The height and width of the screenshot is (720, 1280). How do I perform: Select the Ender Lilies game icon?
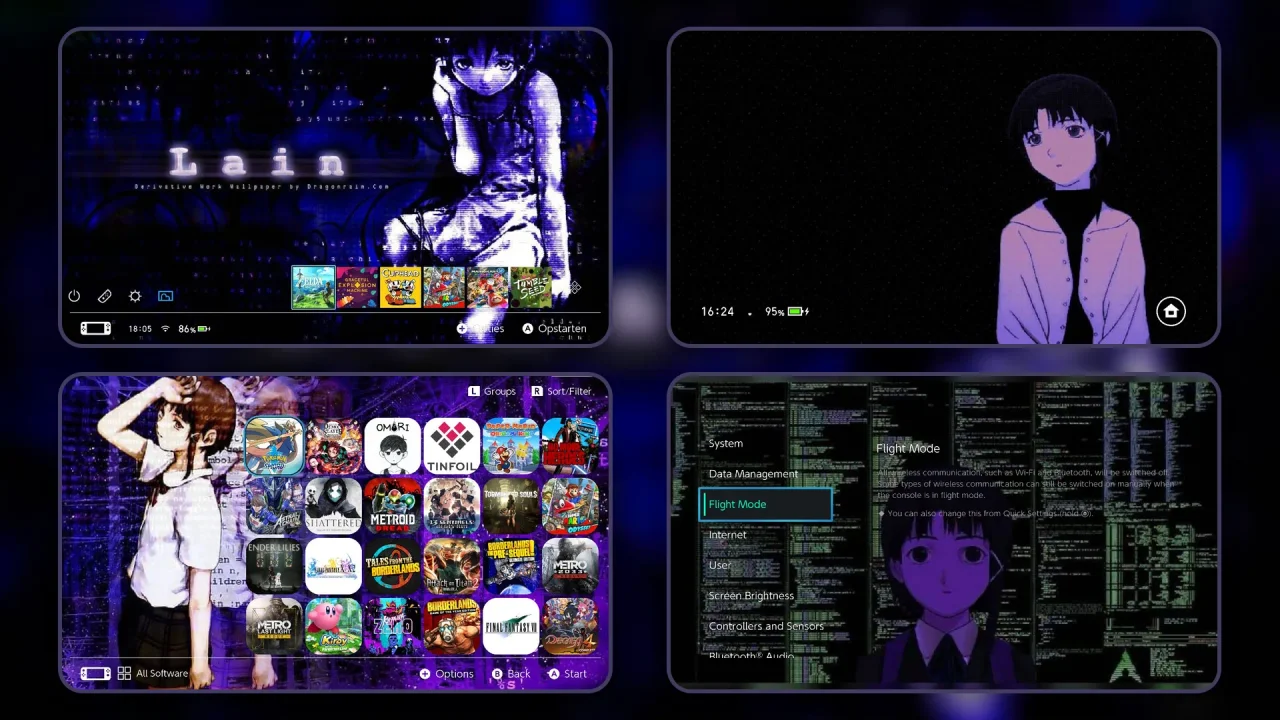coord(274,566)
